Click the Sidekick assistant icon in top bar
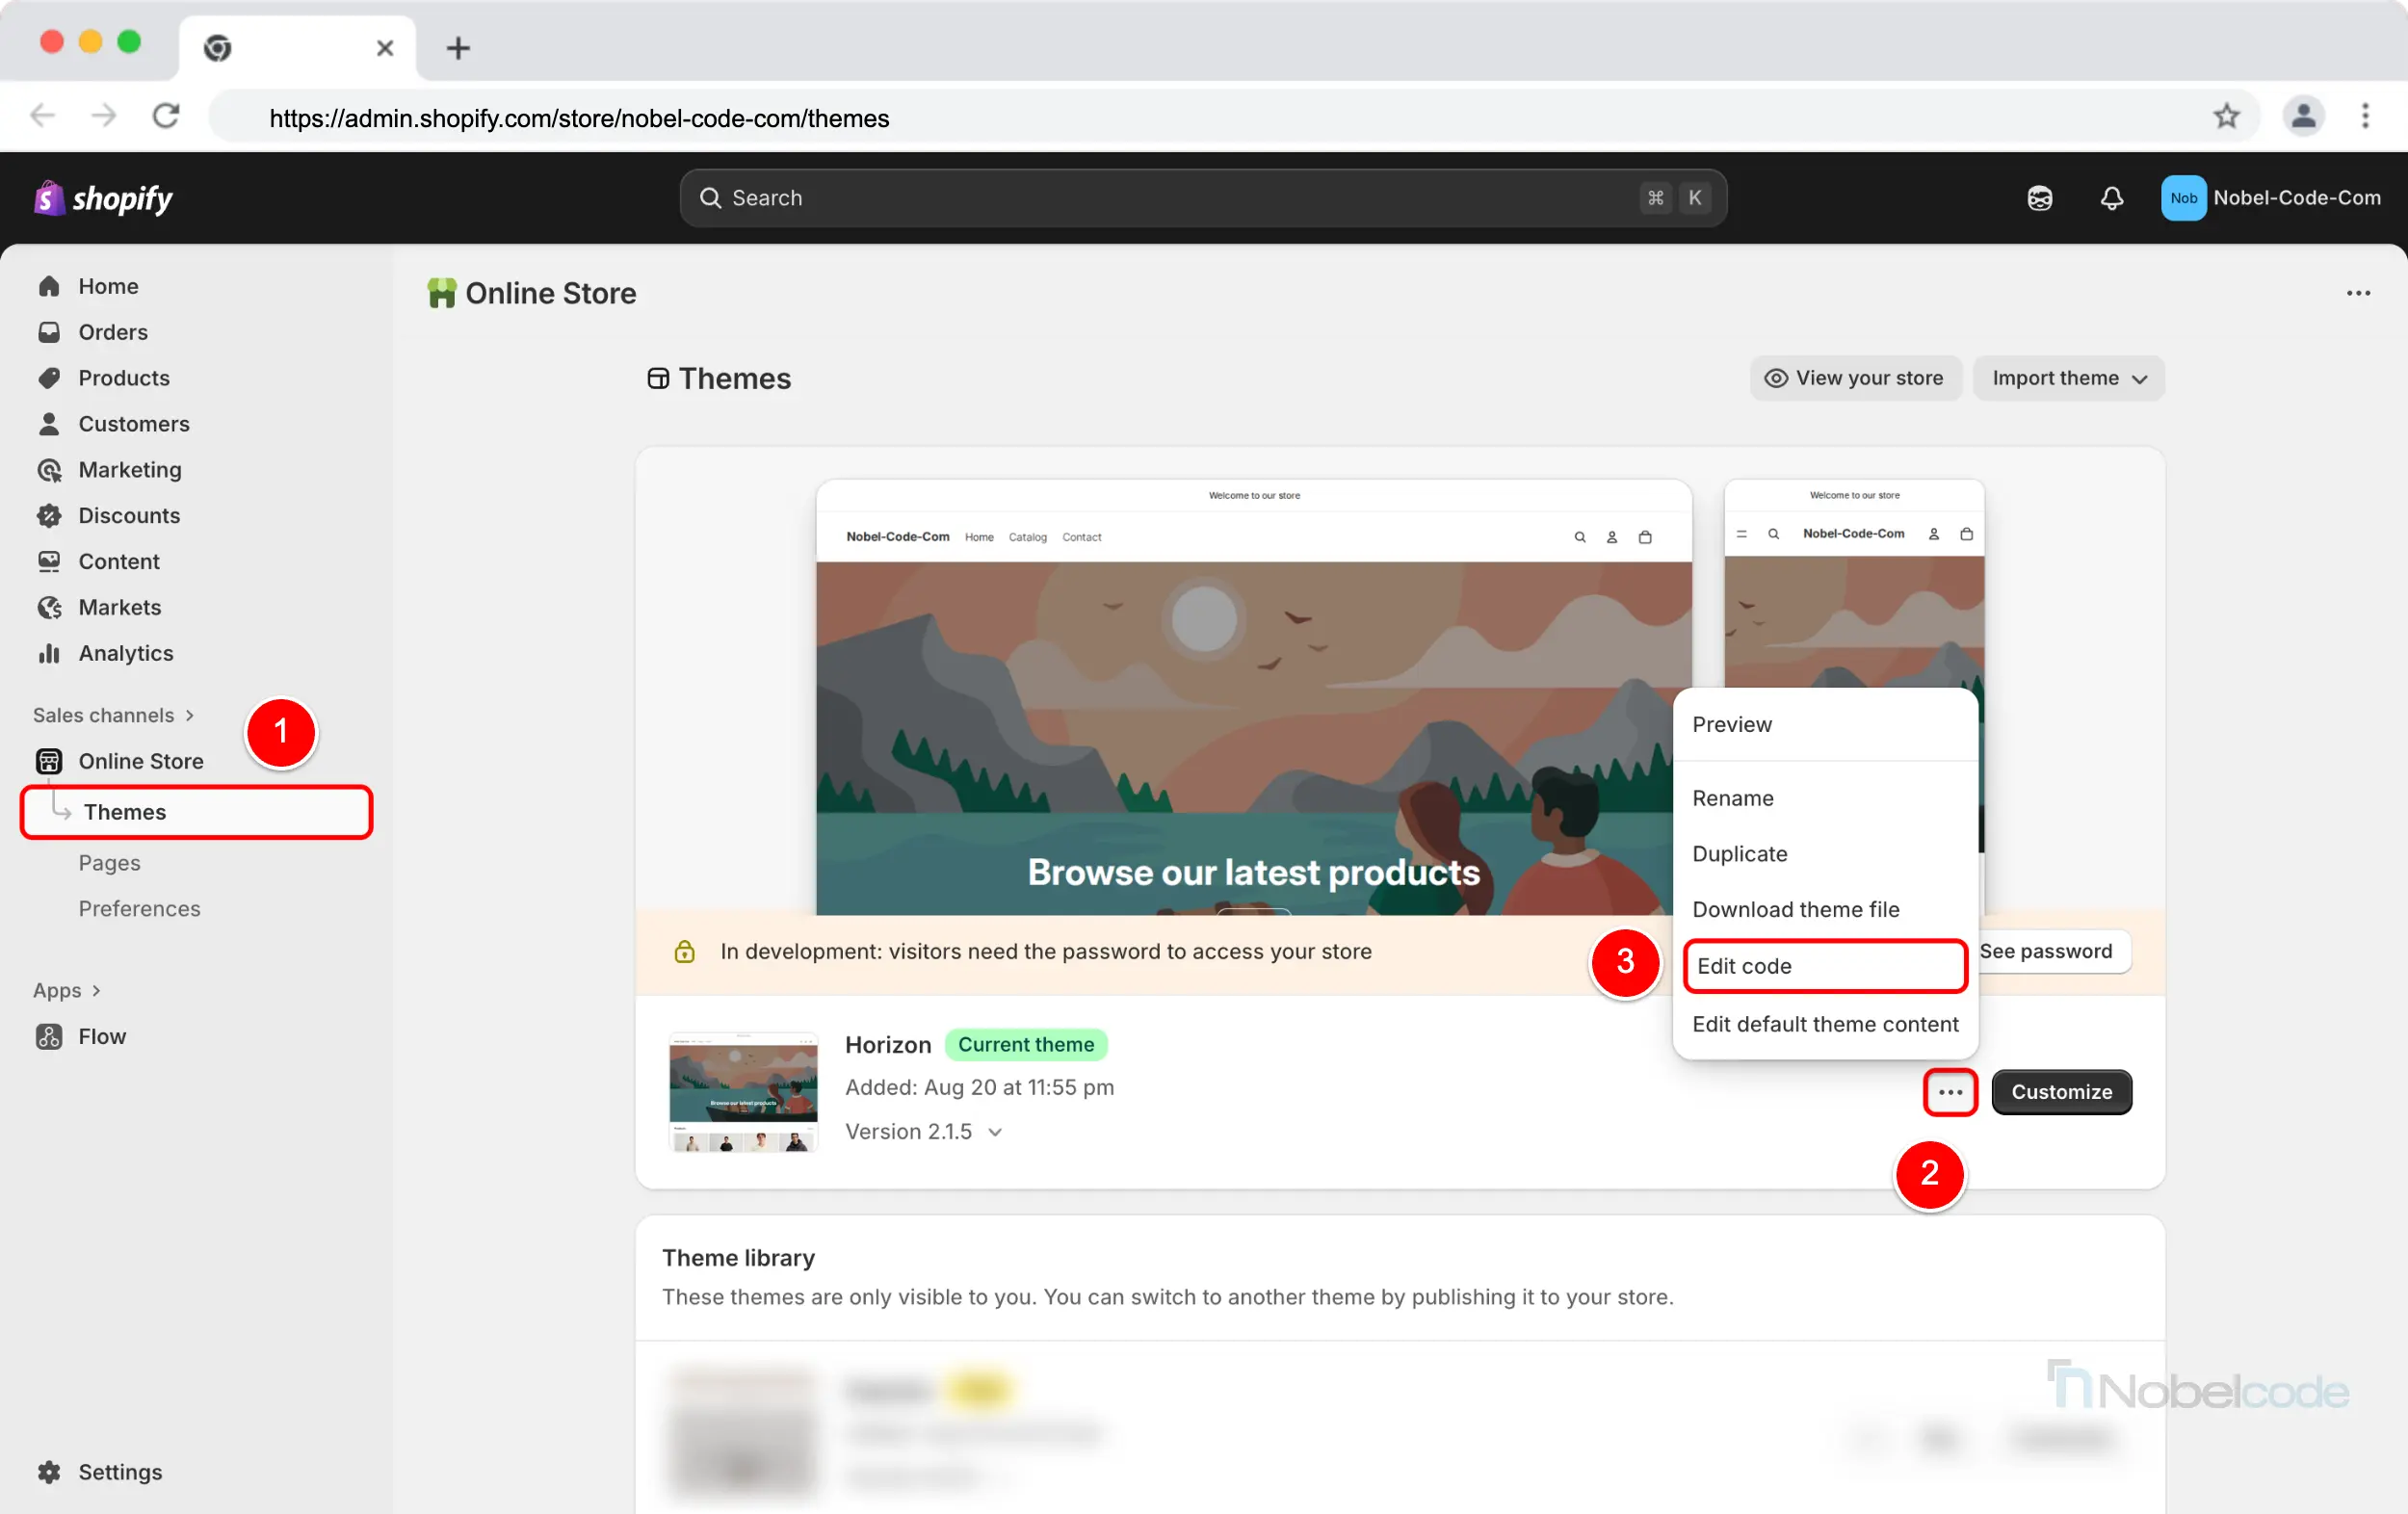2408x1514 pixels. [2039, 198]
